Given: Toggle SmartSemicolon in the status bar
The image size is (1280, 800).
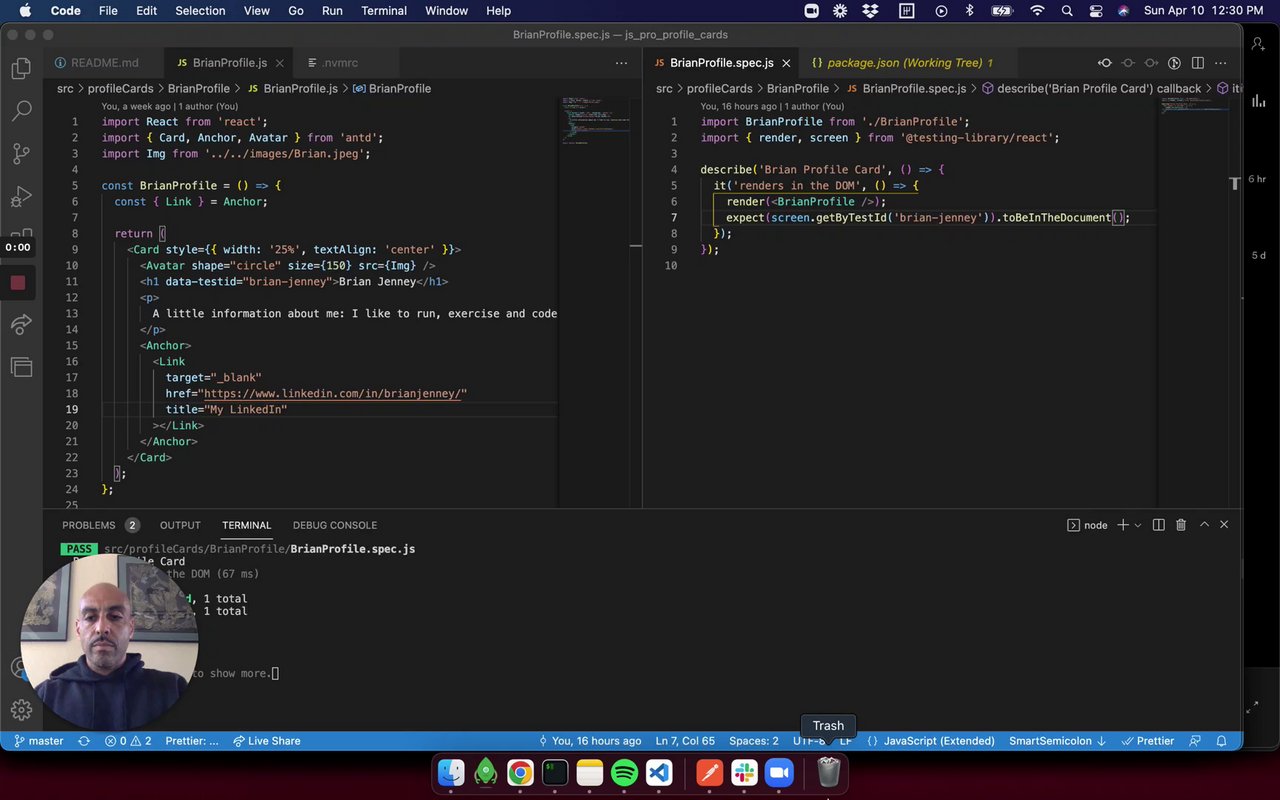Looking at the screenshot, I should [x=1057, y=741].
